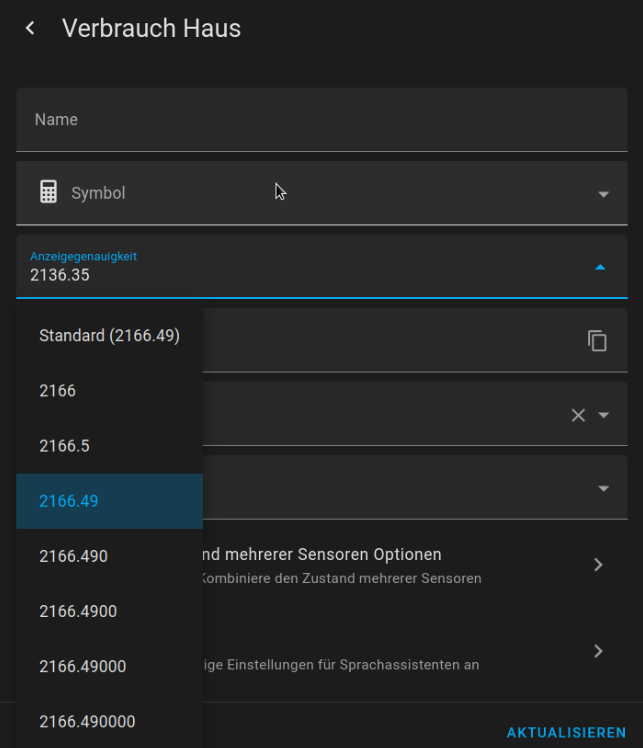
Task: Collapse the Anzeigegenauigkeit dropdown using its arrow
Action: coord(600,267)
